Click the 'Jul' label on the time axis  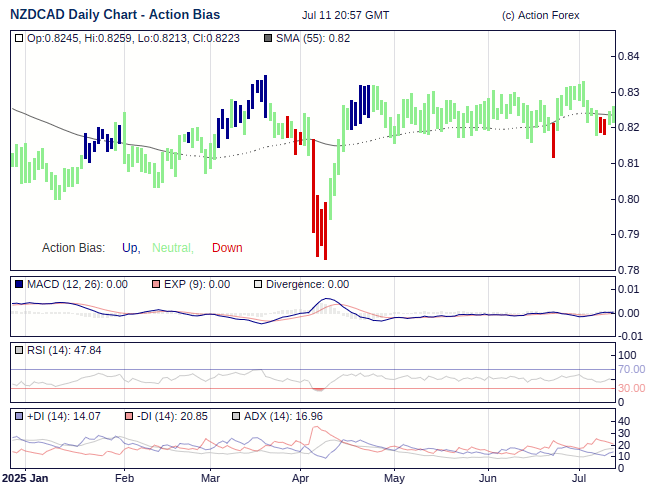579,479
